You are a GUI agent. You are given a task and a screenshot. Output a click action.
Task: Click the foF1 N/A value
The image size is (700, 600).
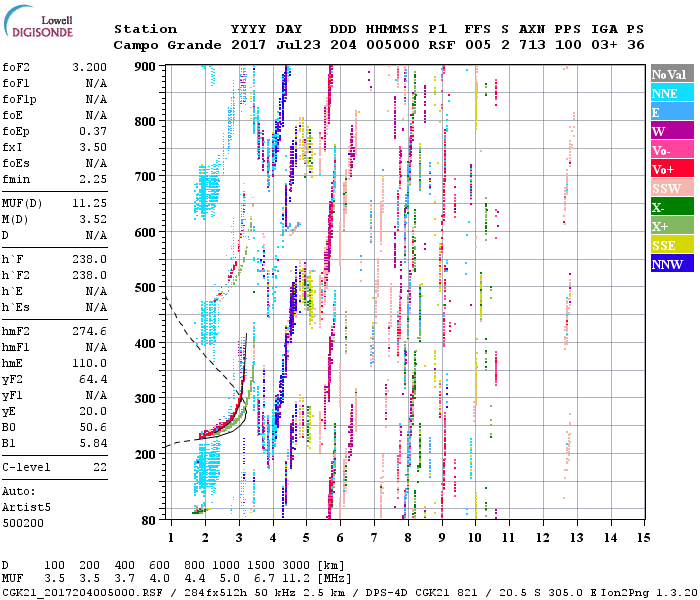pos(96,83)
